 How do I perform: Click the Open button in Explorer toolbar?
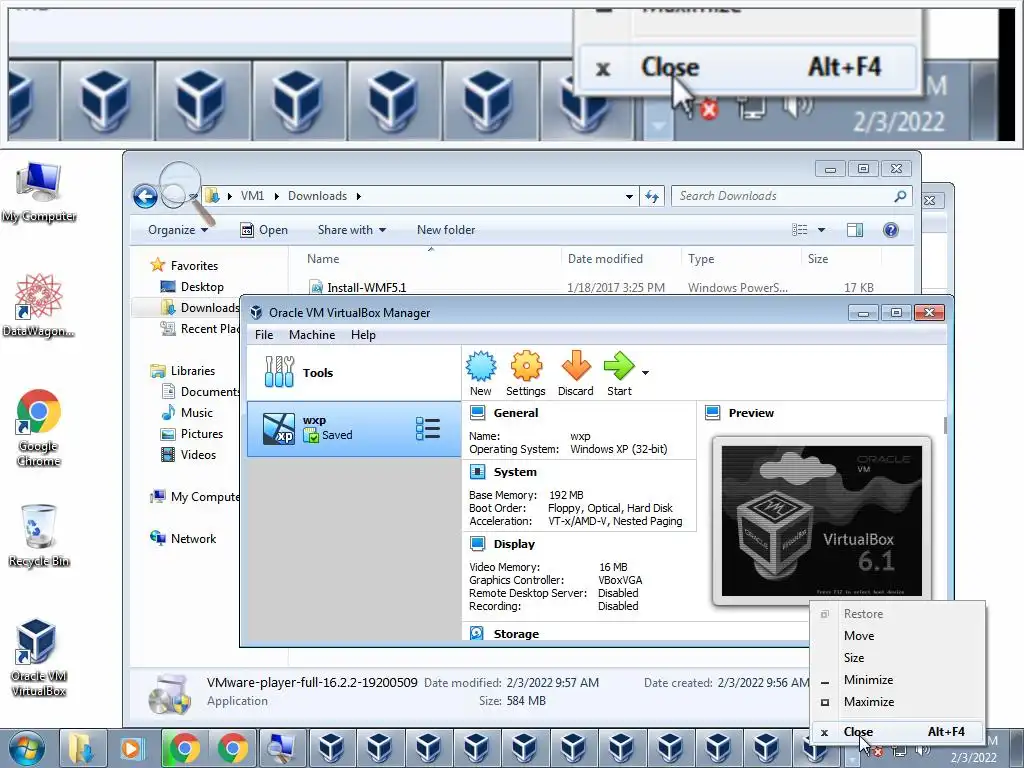pyautogui.click(x=264, y=230)
